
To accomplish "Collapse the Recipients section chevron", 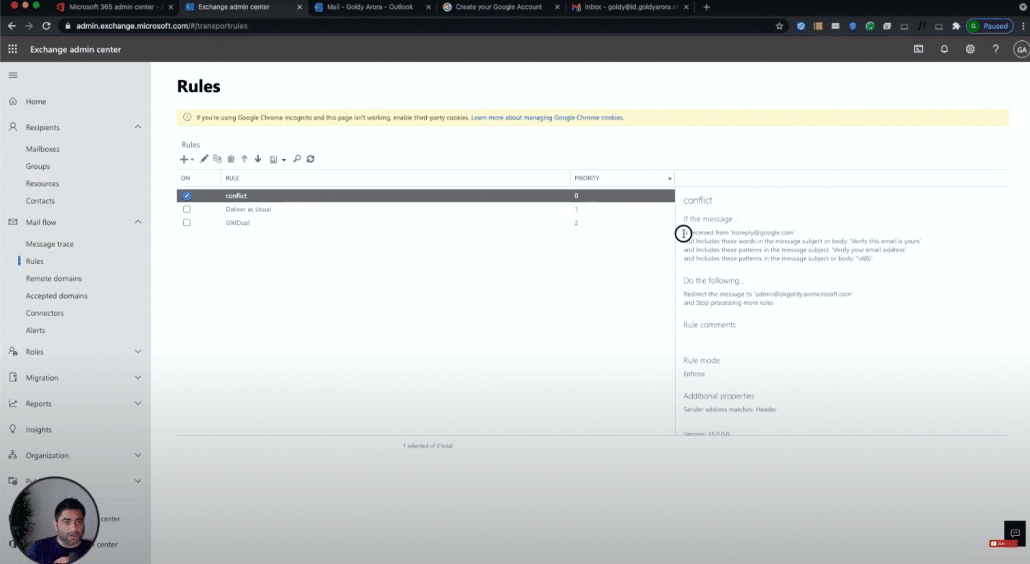I will 138,127.
